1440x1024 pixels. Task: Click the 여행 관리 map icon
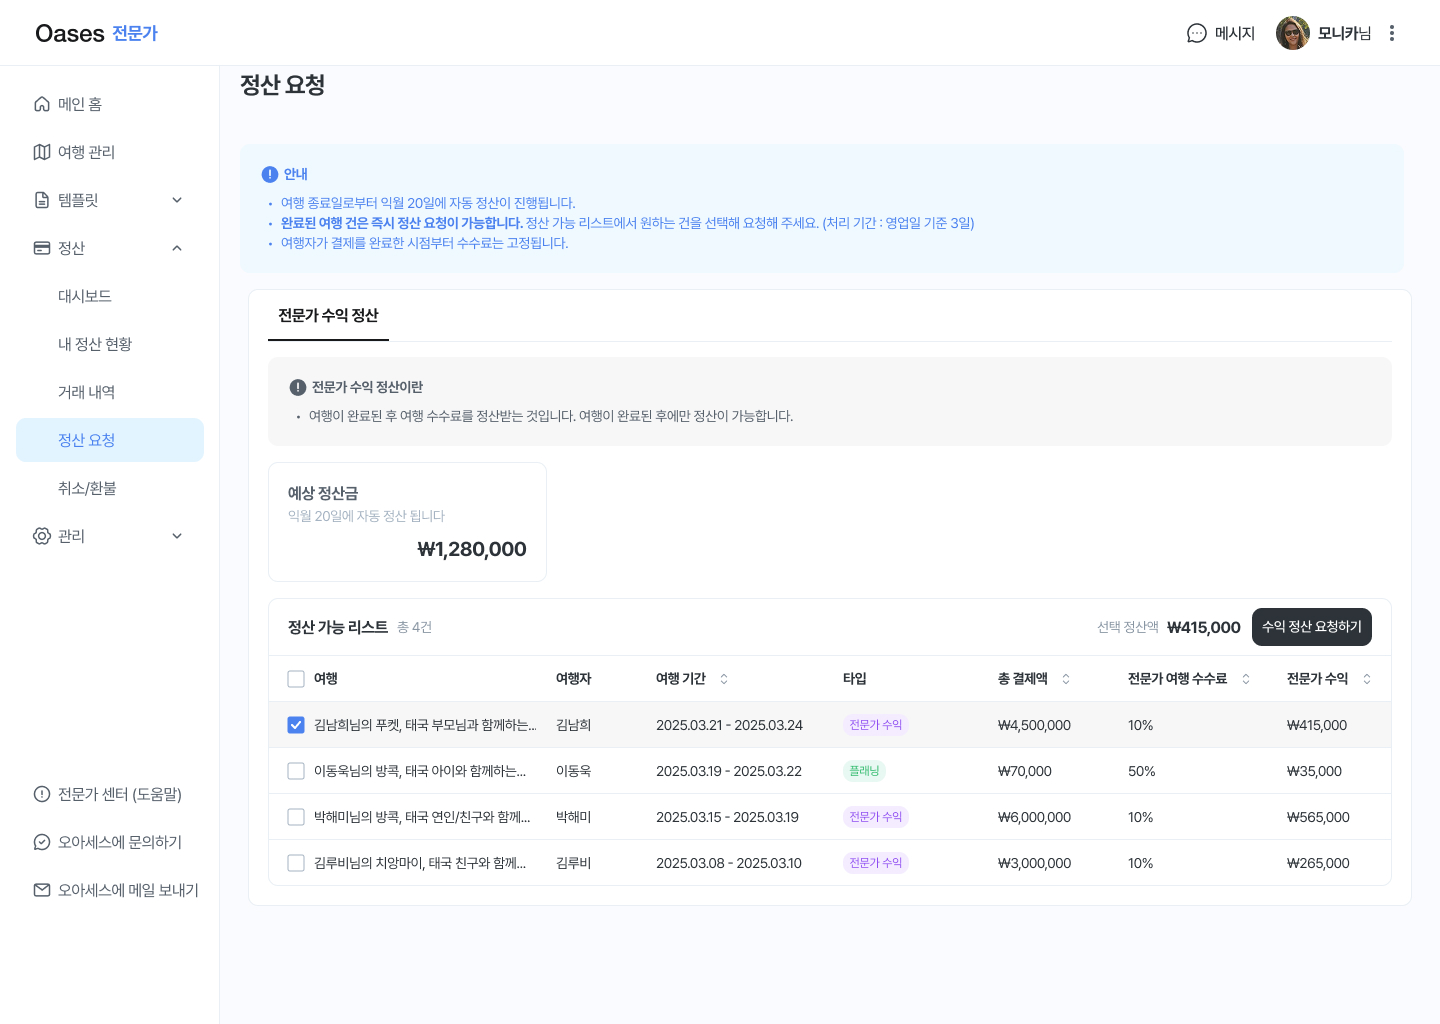[42, 152]
